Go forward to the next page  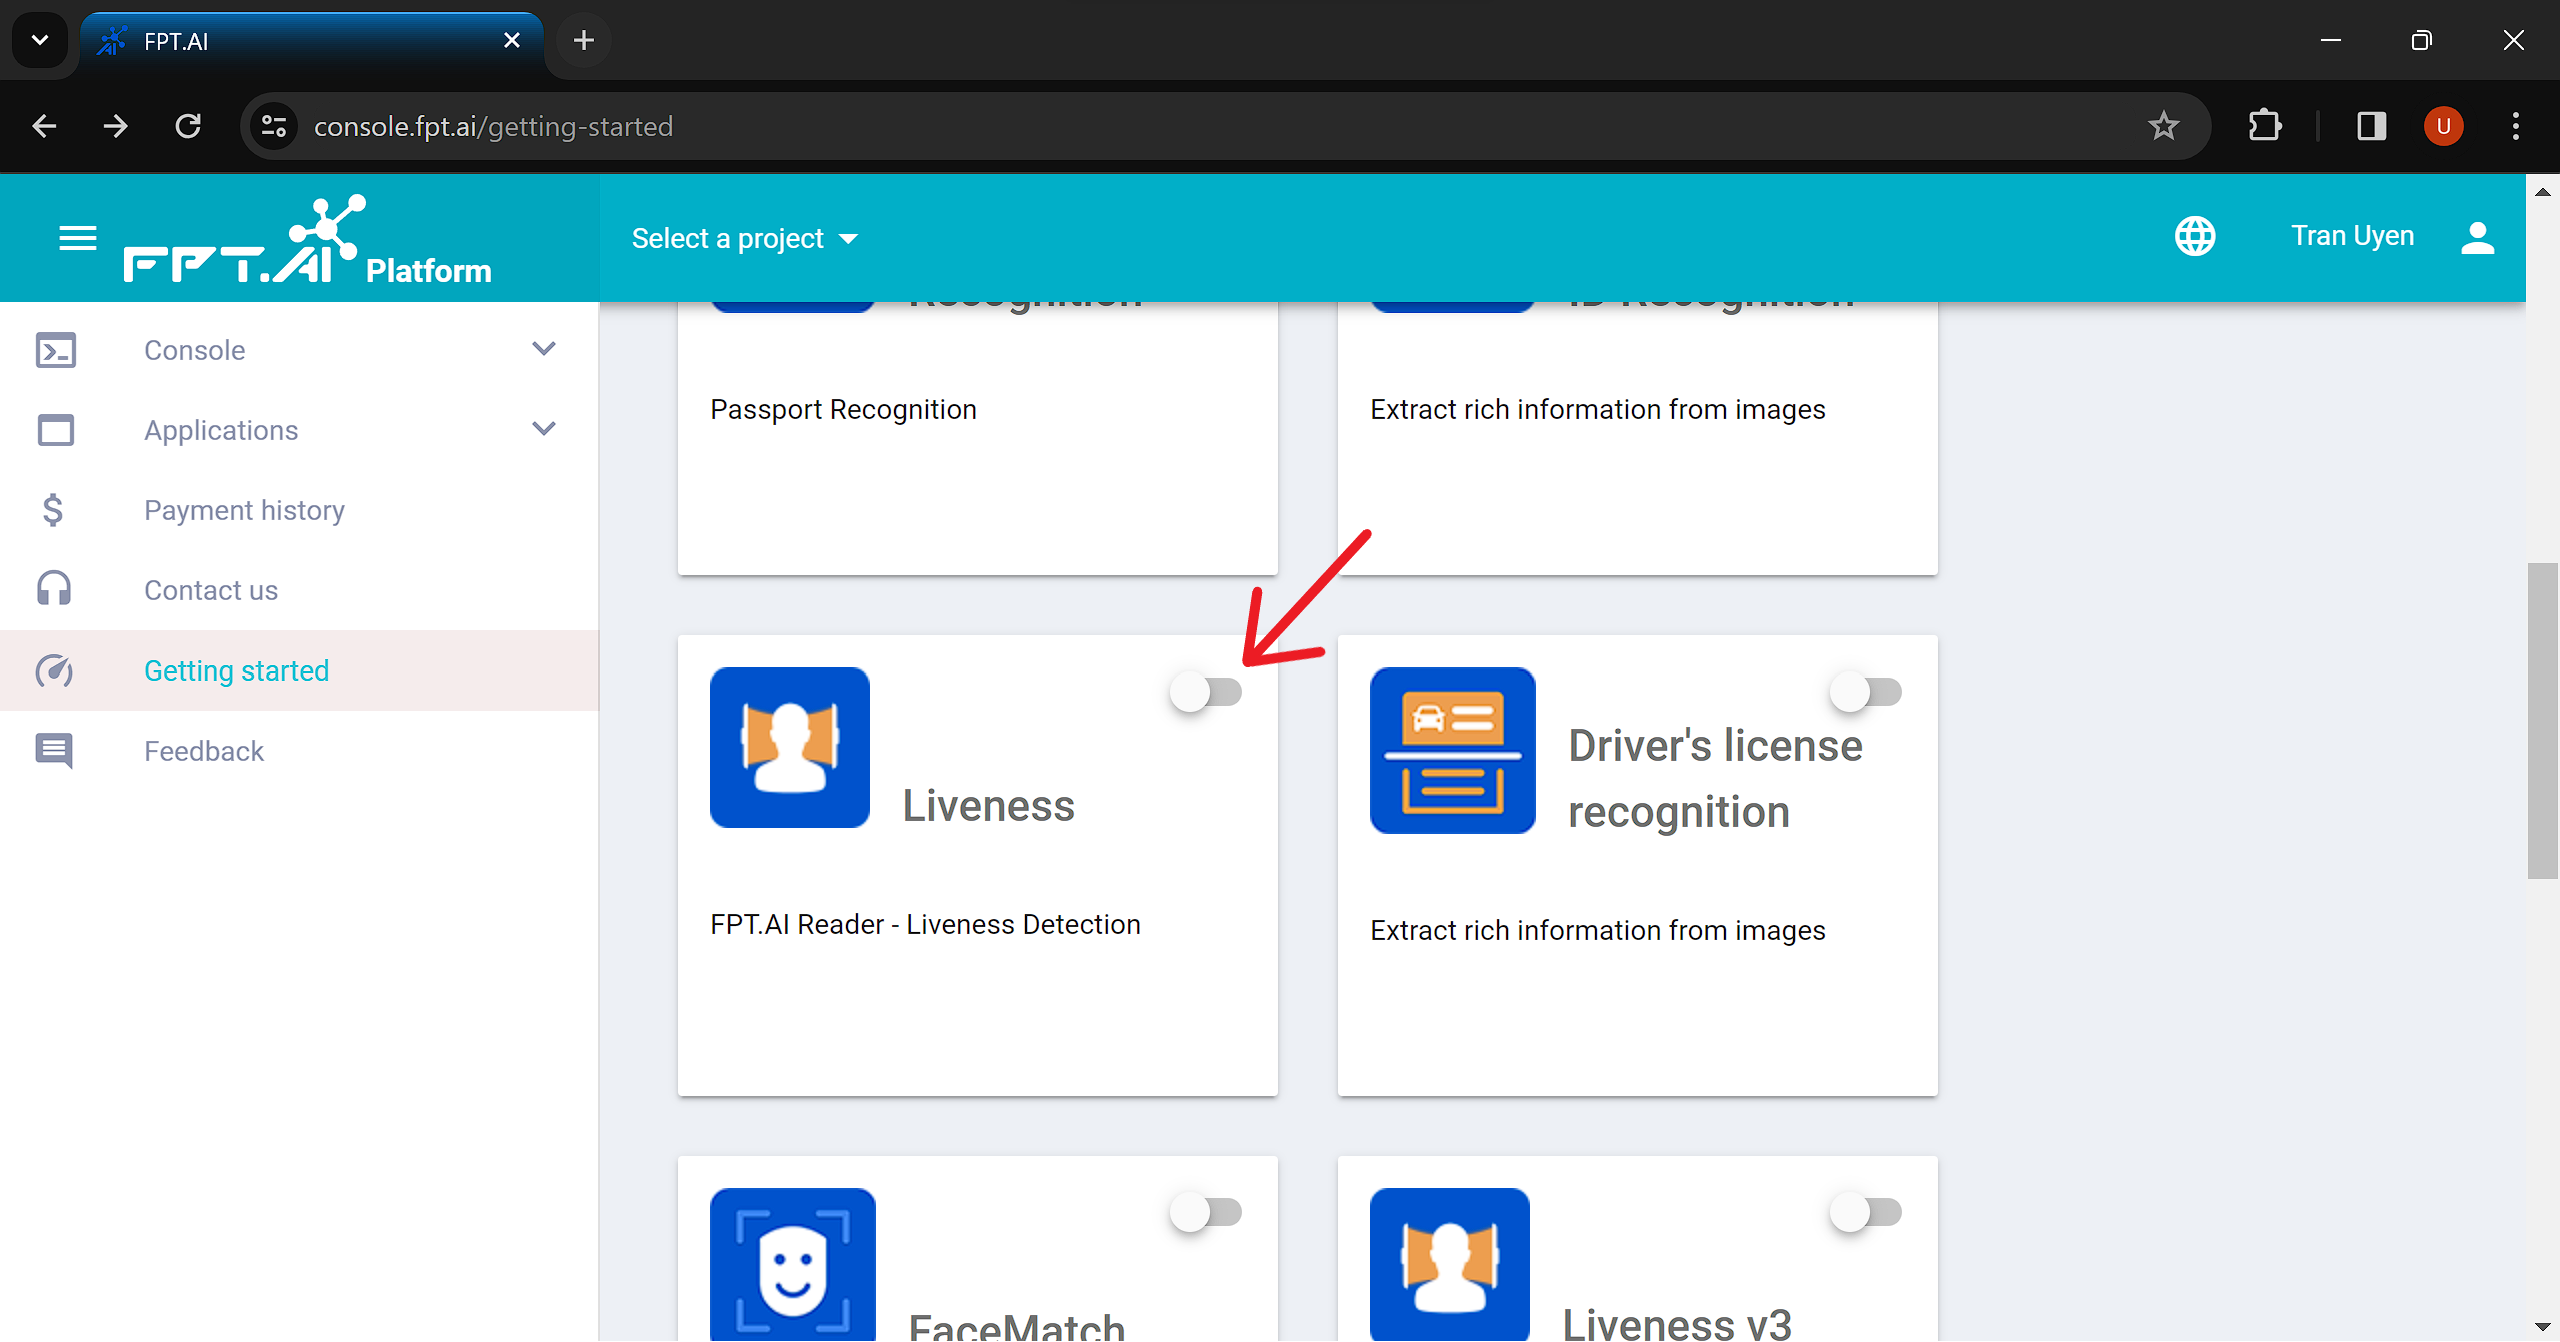tap(116, 126)
